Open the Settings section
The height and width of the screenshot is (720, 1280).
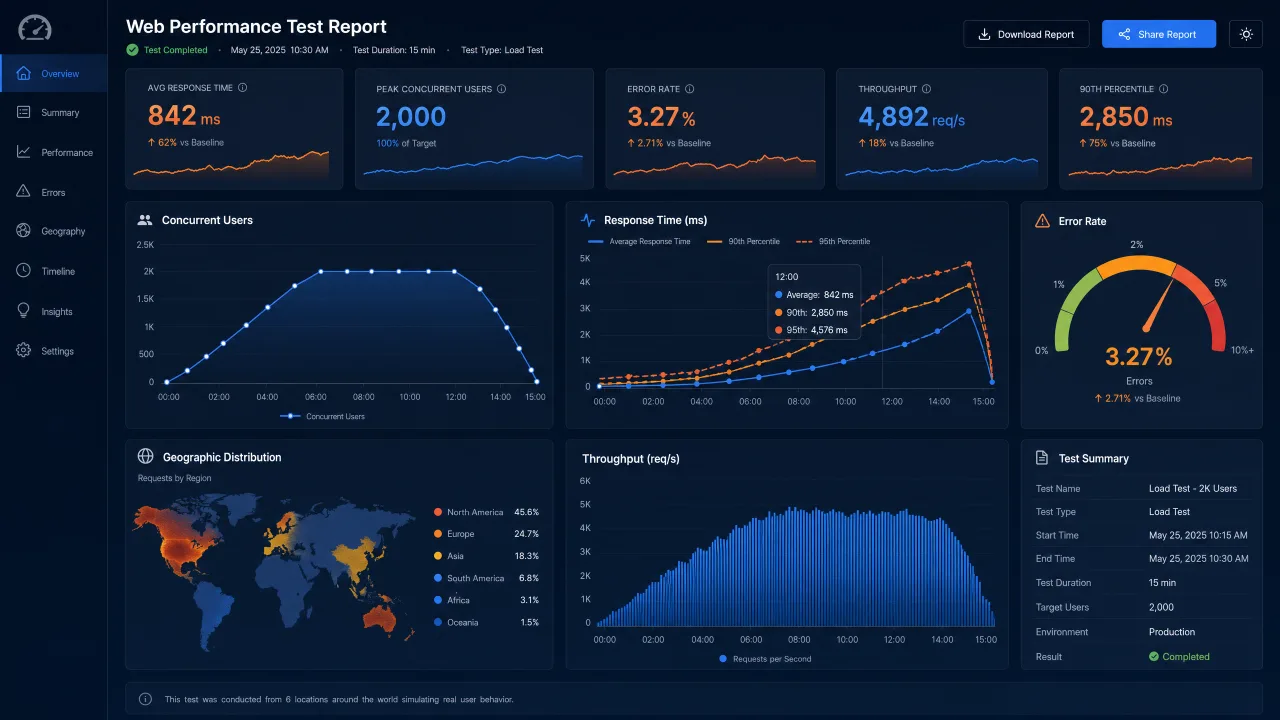click(x=54, y=351)
